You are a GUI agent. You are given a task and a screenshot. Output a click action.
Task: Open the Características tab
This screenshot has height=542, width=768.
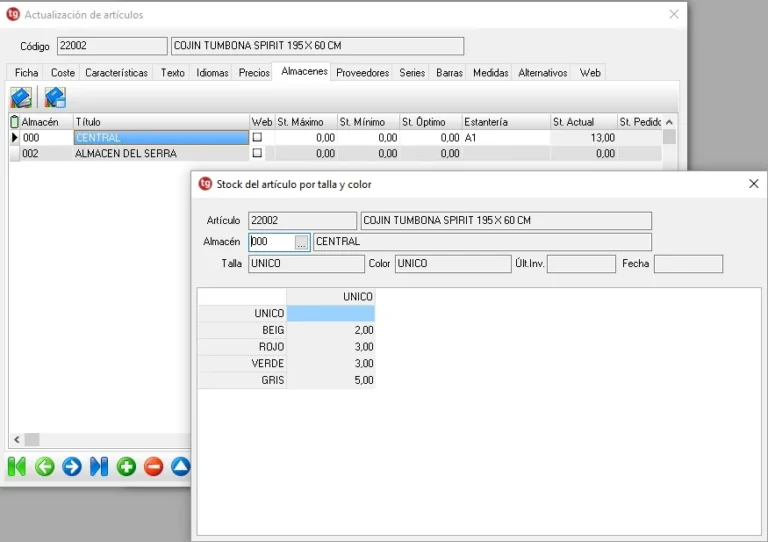pos(116,72)
